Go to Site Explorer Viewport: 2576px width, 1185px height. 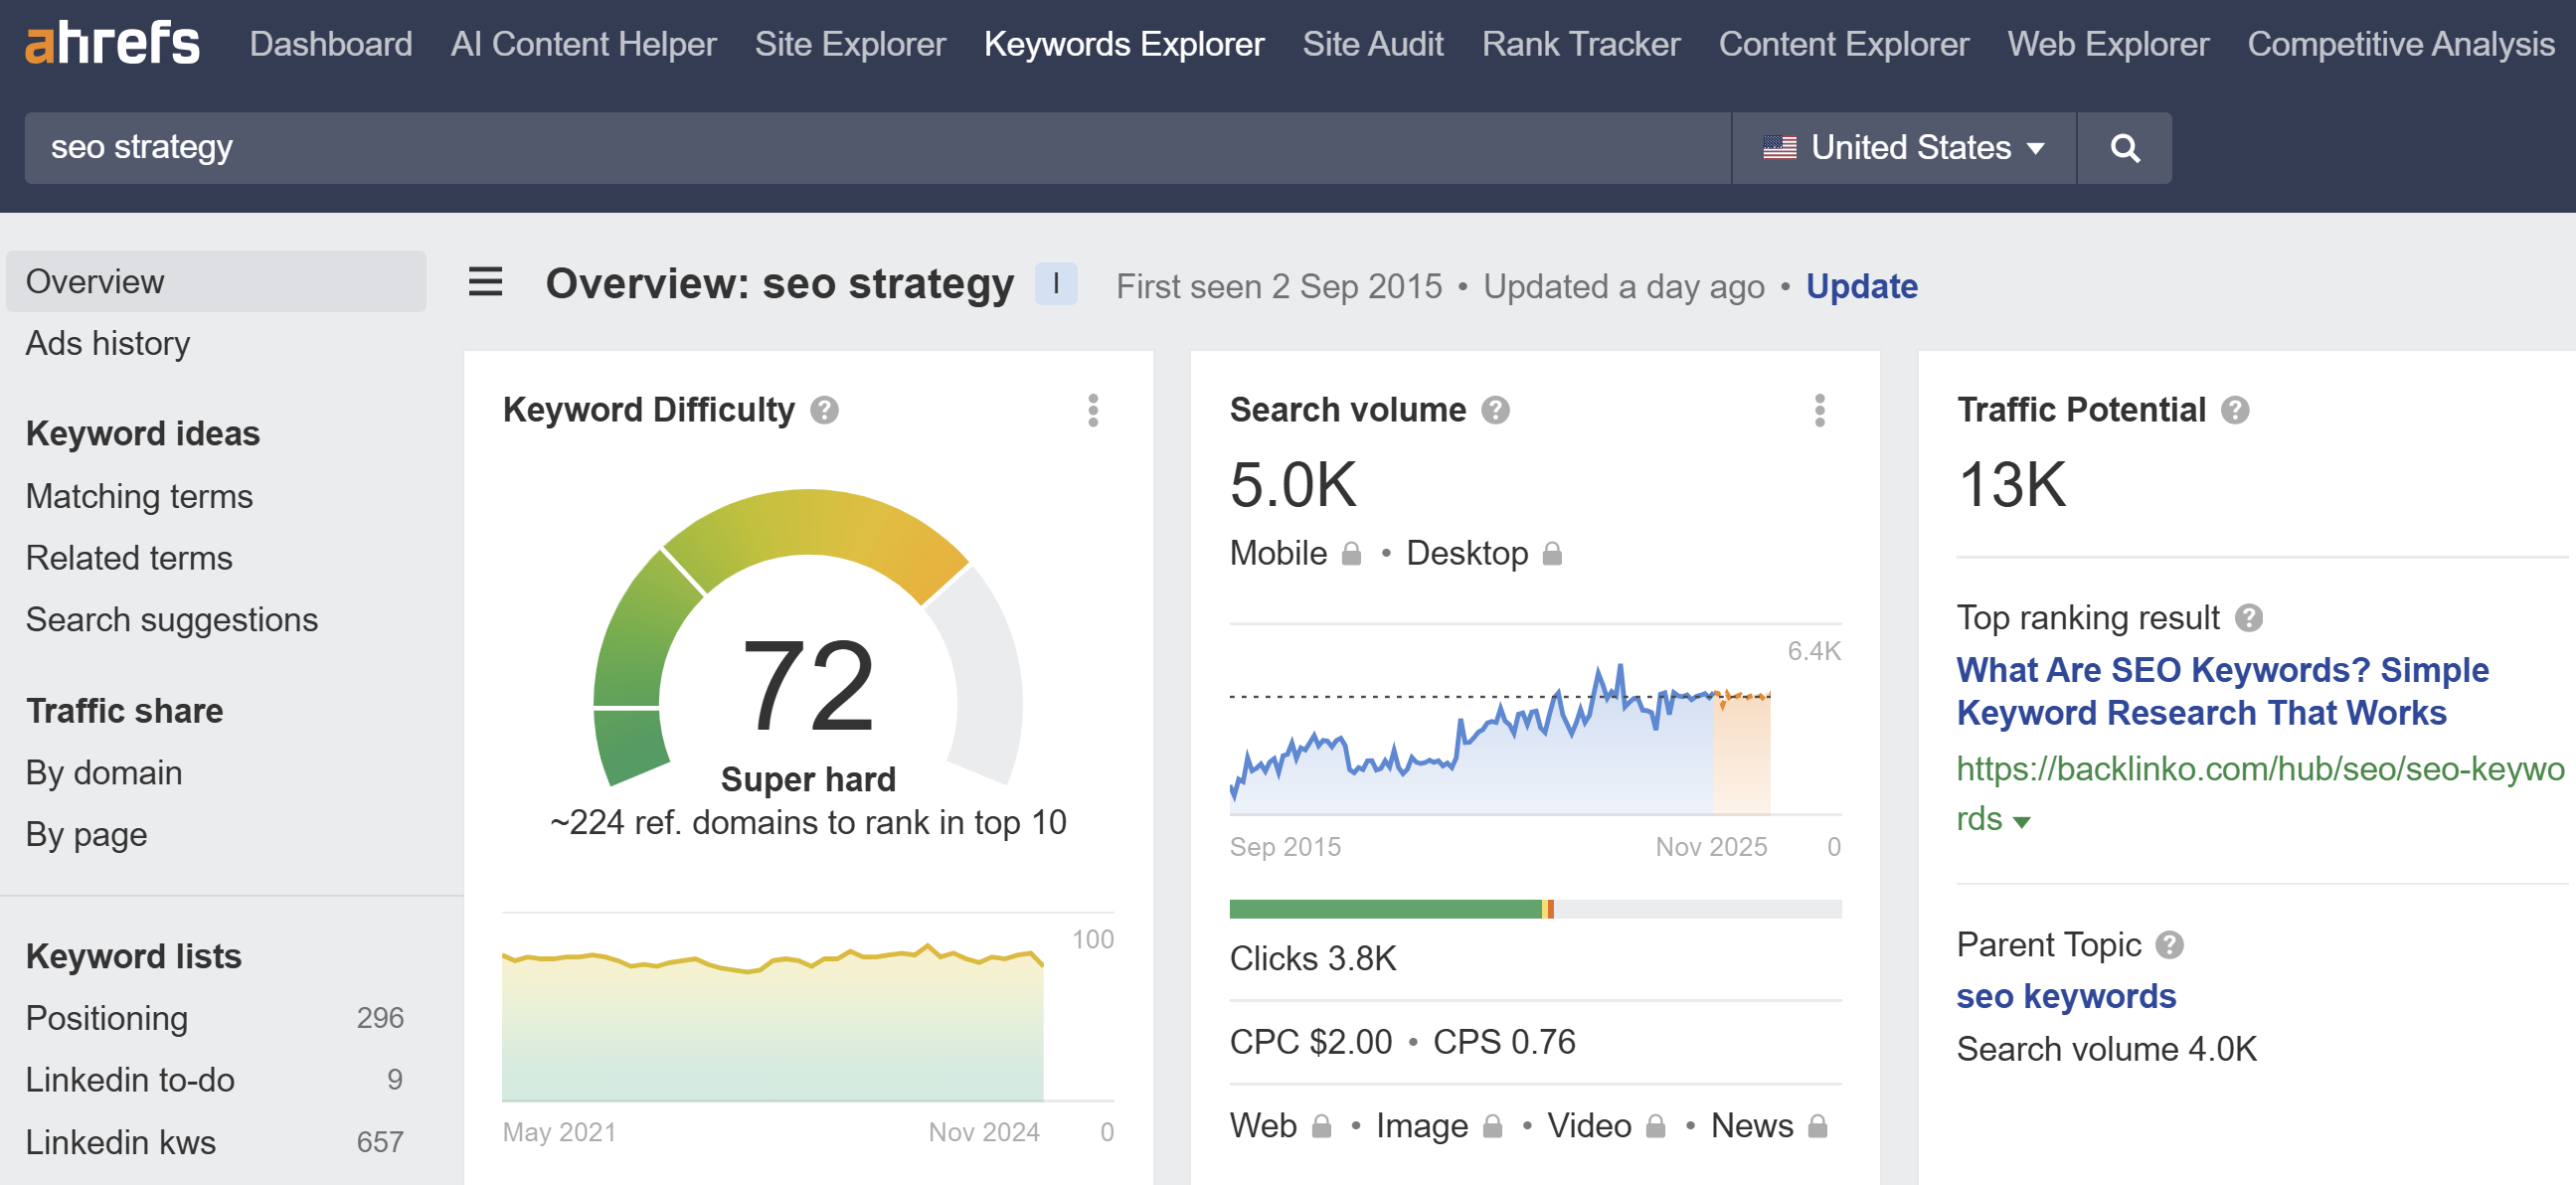[x=849, y=44]
